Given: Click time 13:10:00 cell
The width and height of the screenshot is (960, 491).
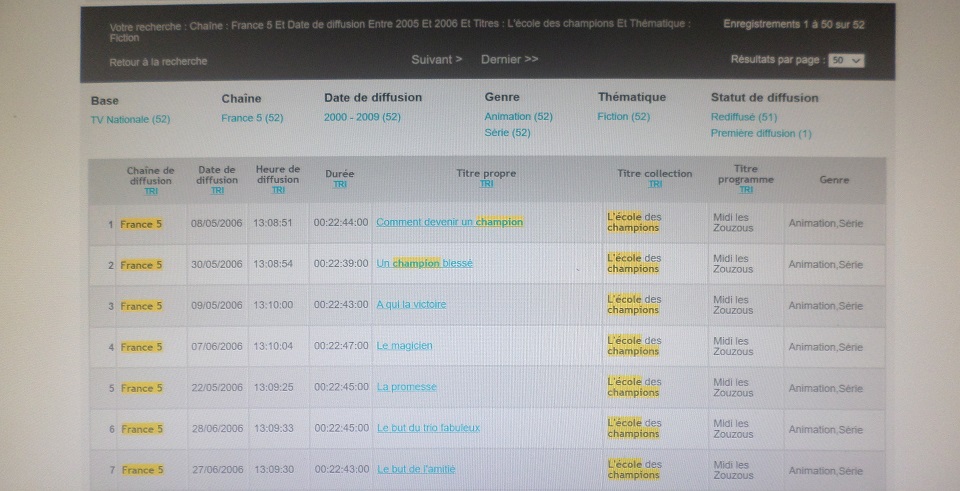Looking at the screenshot, I should tap(273, 305).
